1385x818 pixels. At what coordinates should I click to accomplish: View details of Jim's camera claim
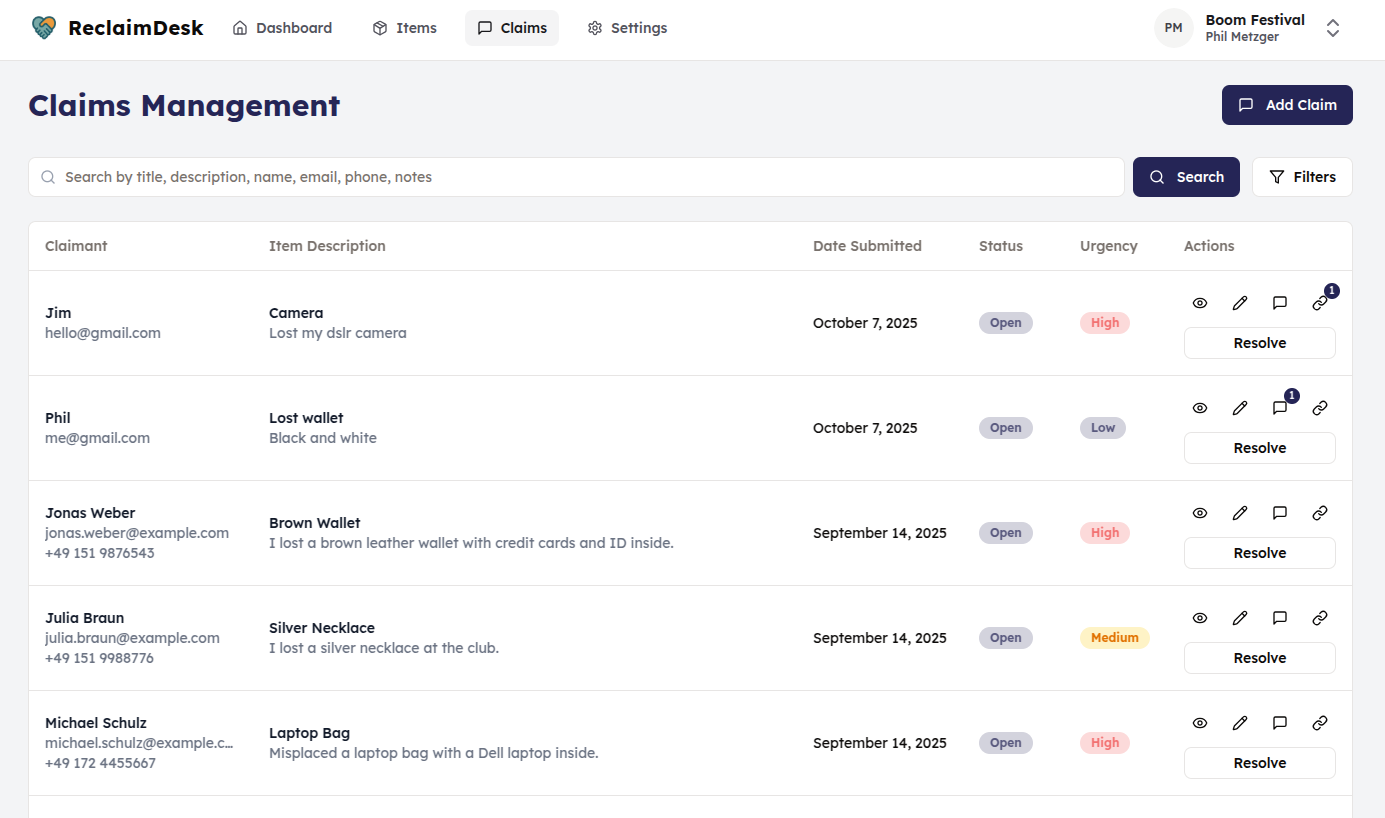pos(1199,302)
